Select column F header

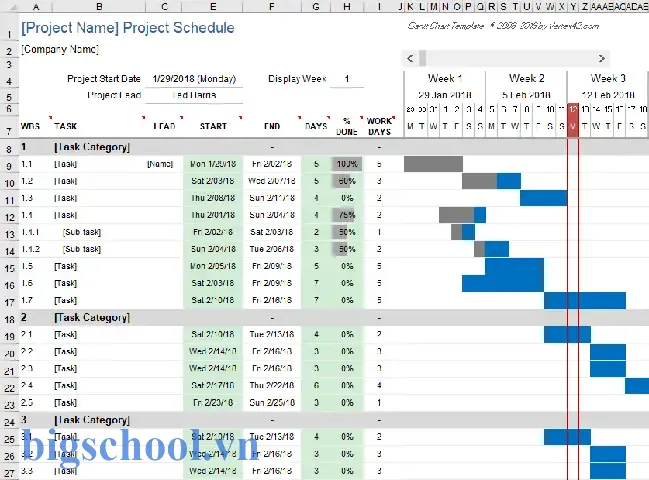pyautogui.click(x=272, y=6)
